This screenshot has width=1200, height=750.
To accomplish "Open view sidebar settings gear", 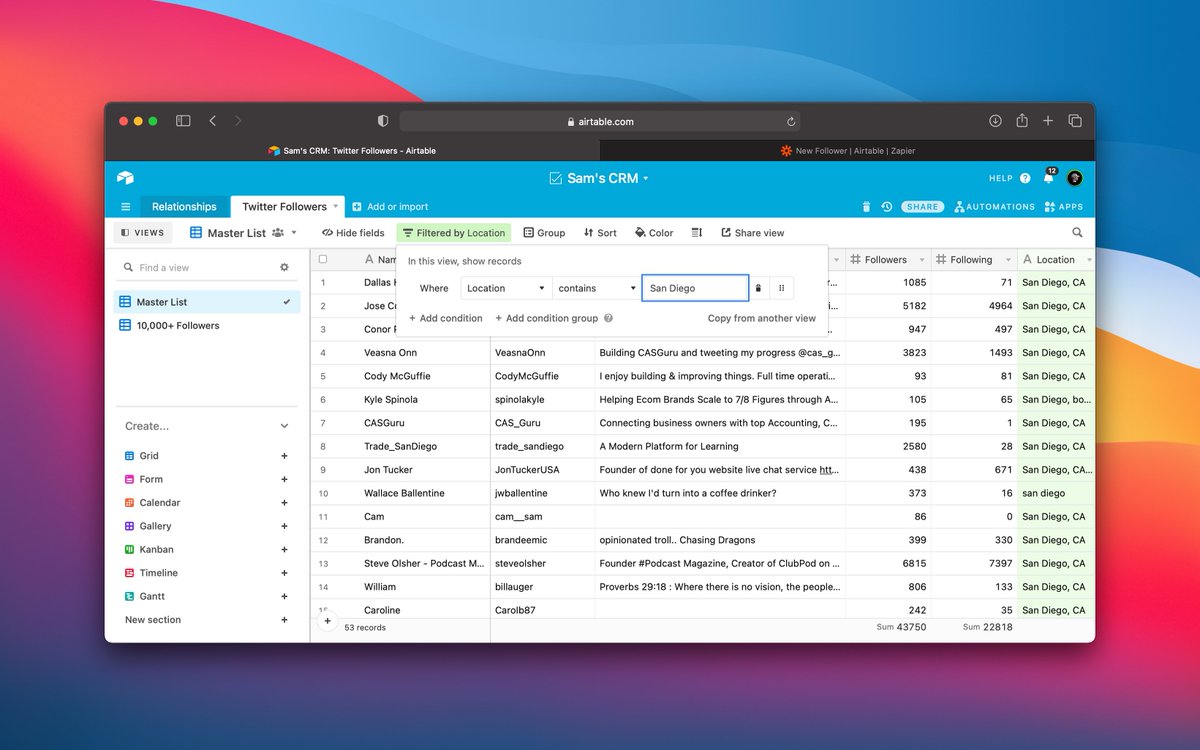I will click(284, 267).
